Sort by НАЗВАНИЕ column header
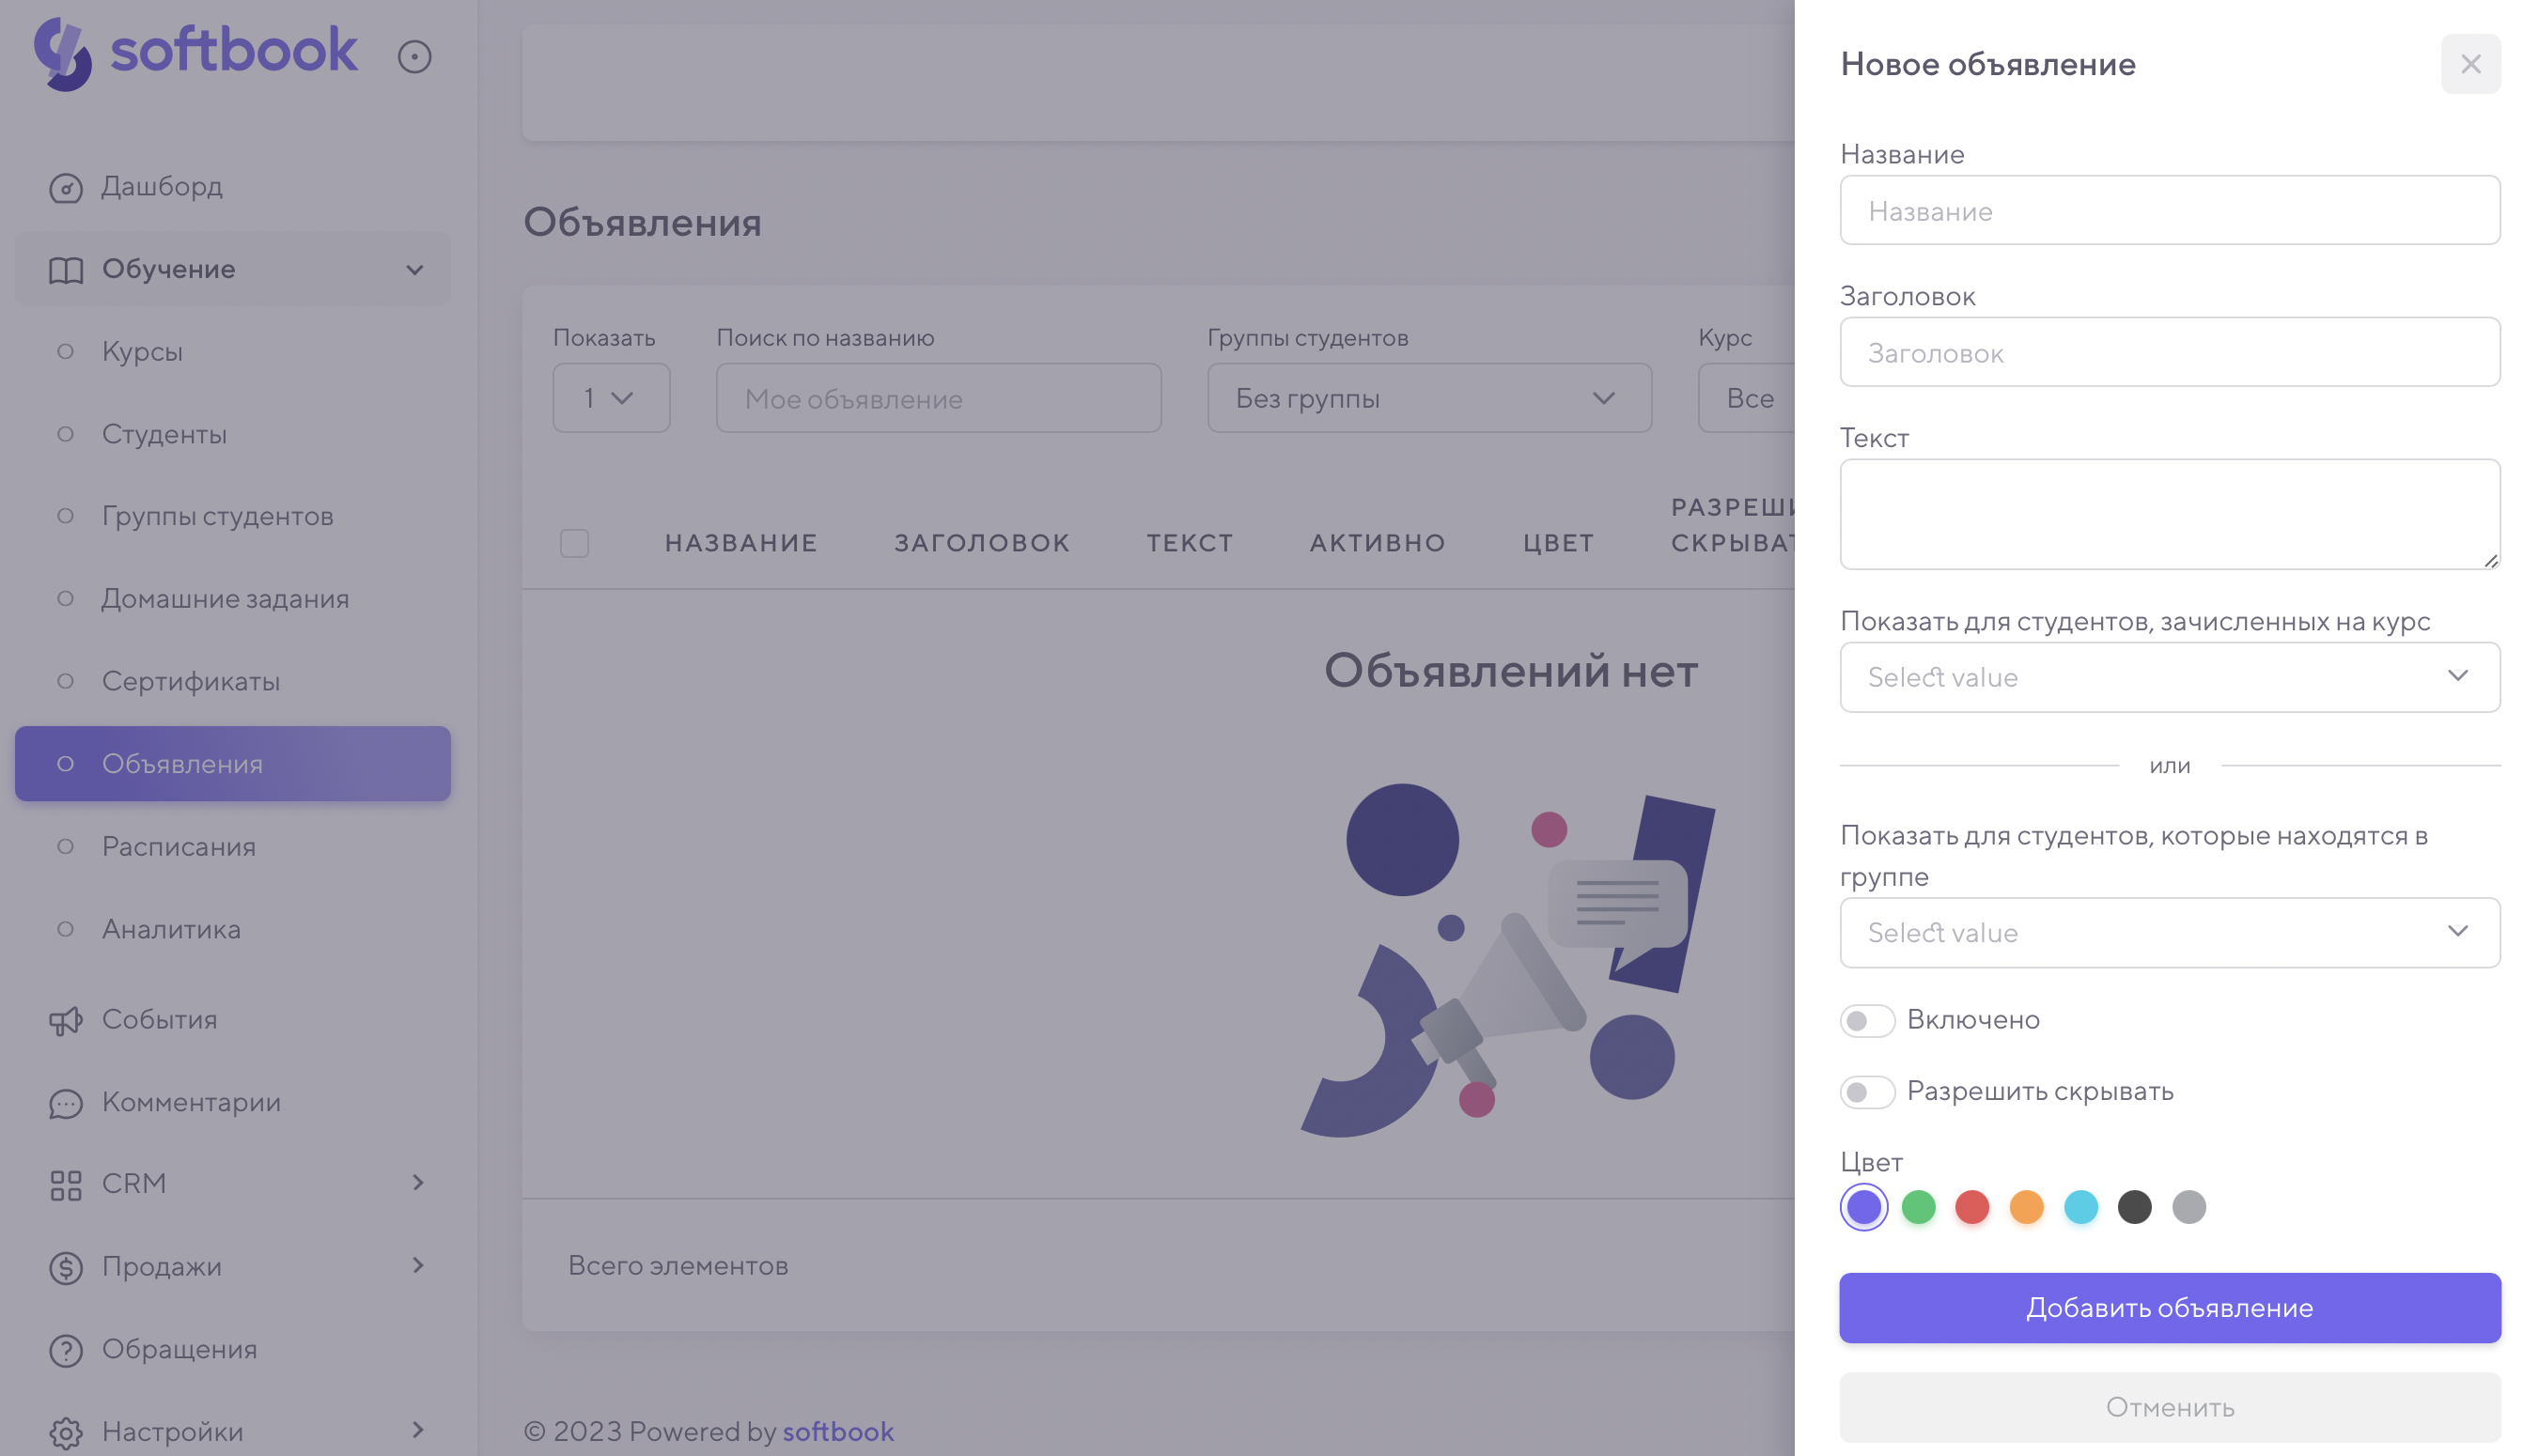This screenshot has width=2539, height=1456. tap(741, 543)
